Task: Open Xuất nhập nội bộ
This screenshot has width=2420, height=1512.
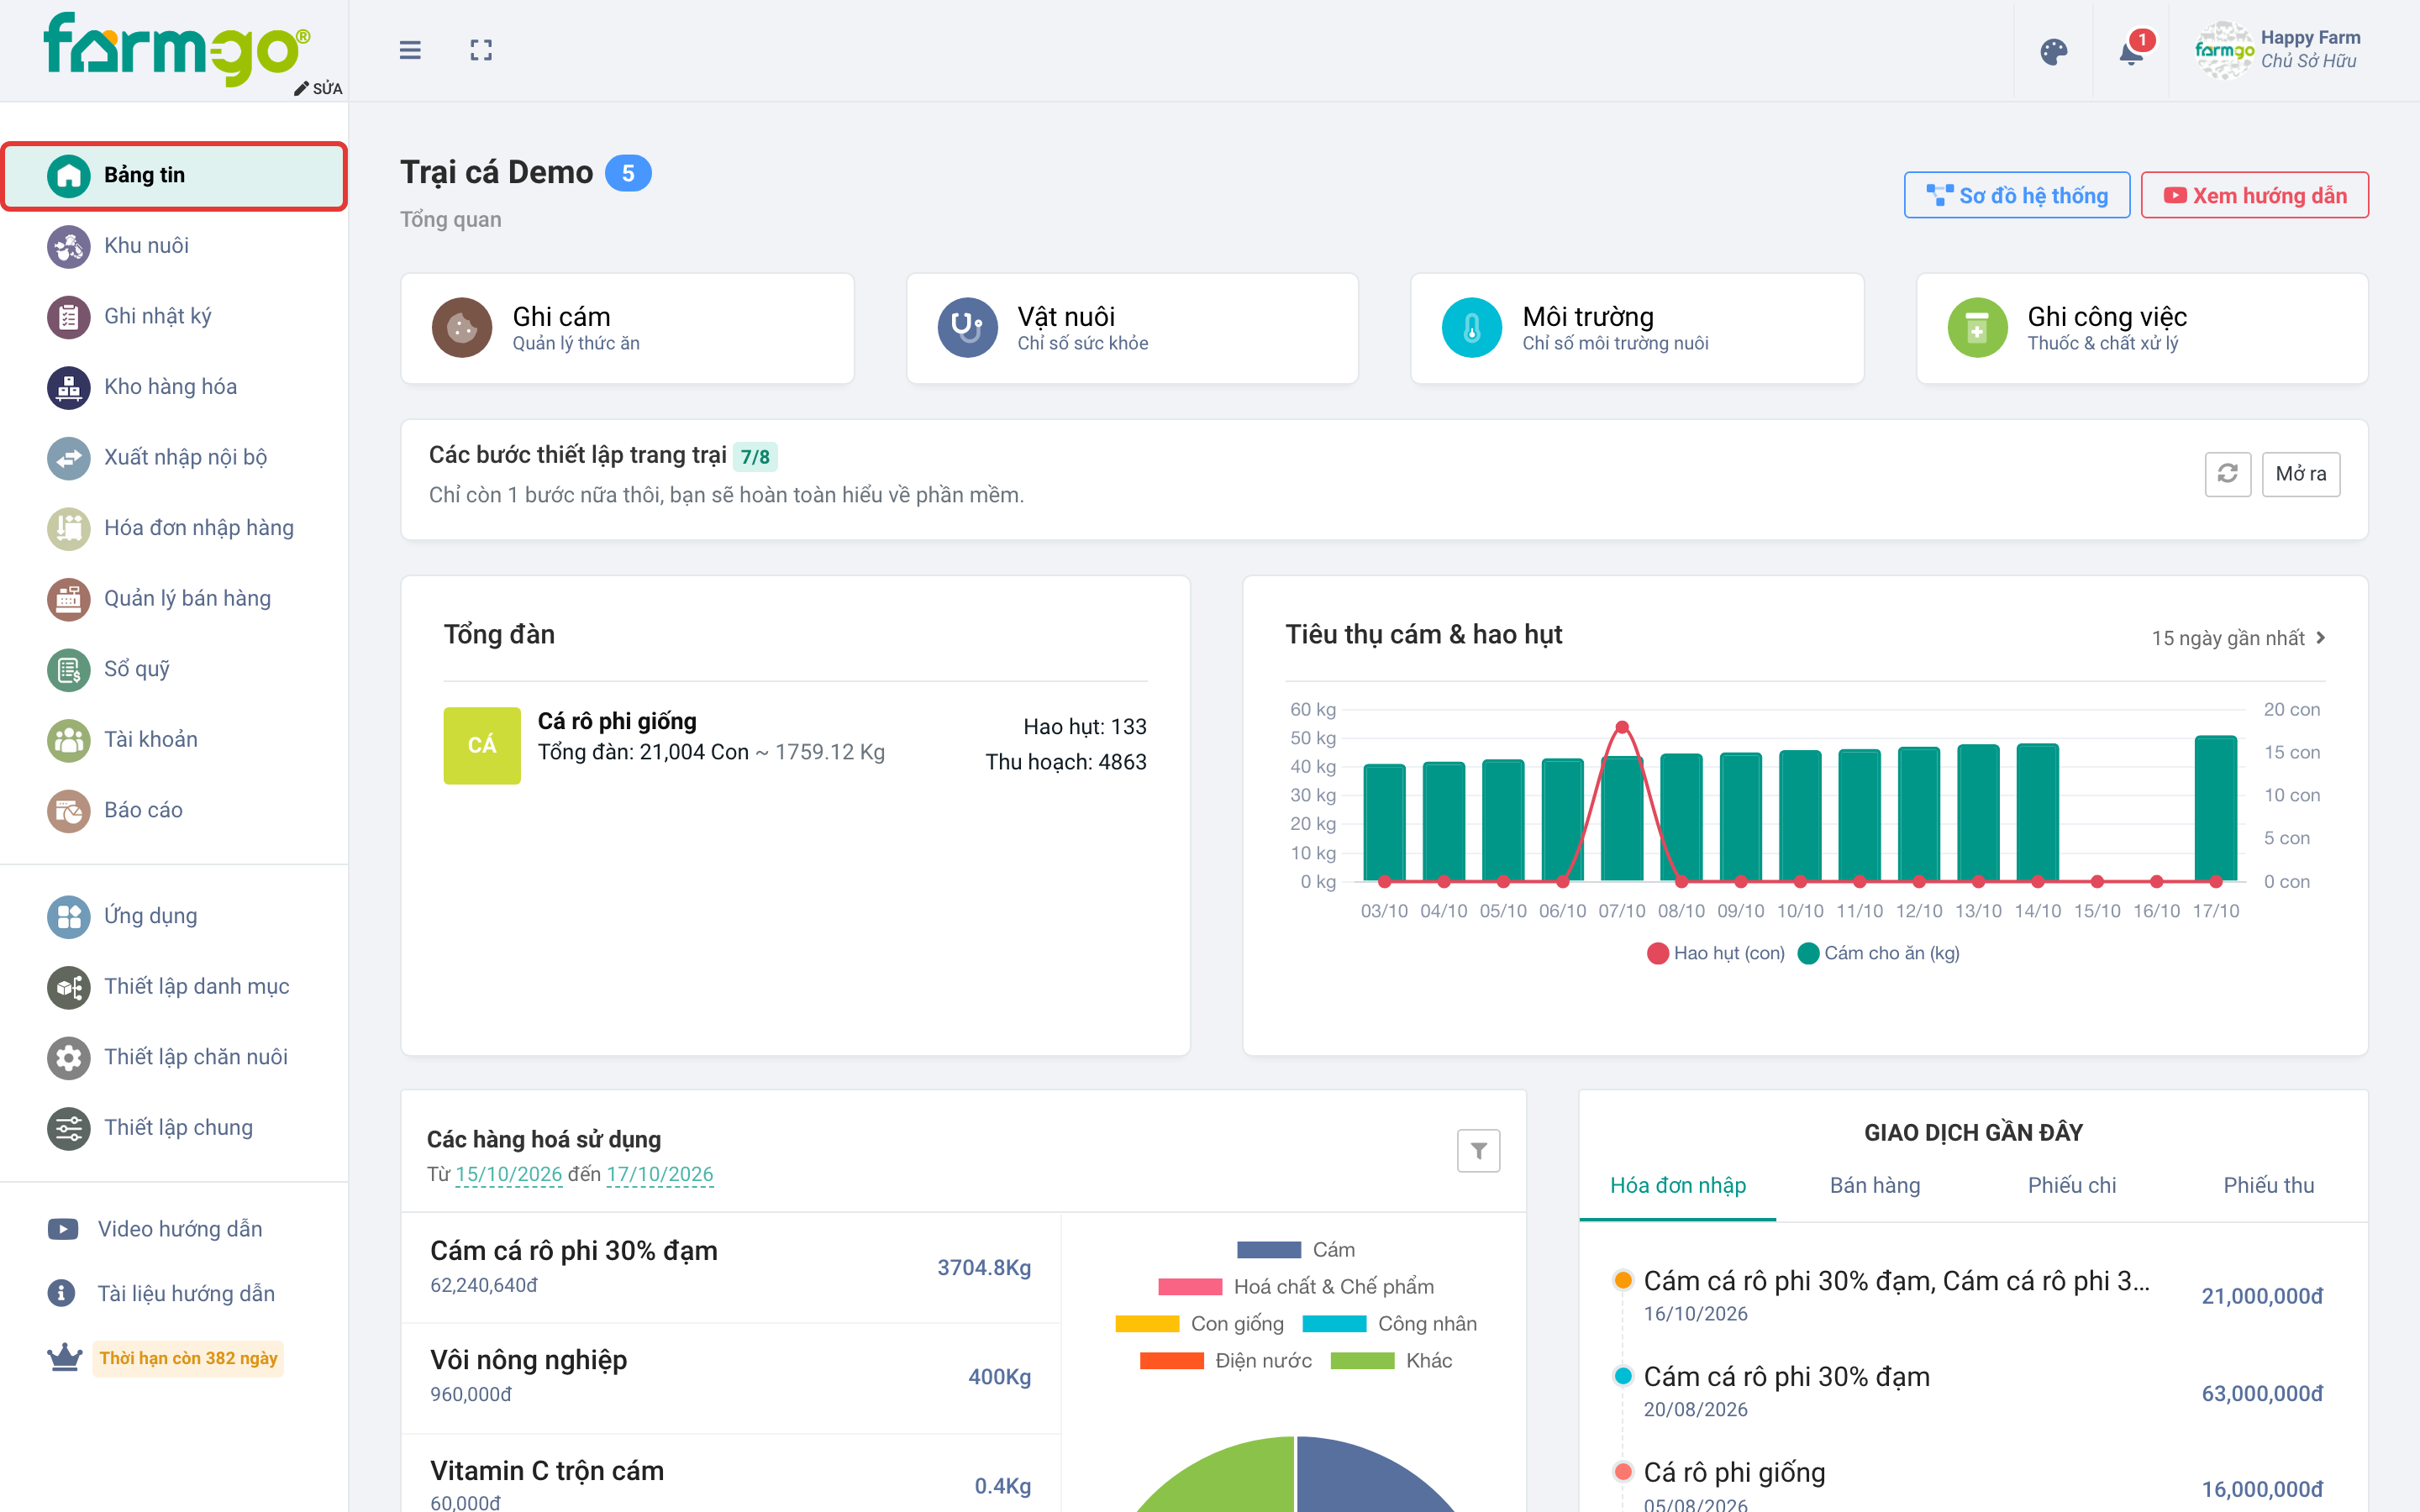Action: (174, 458)
